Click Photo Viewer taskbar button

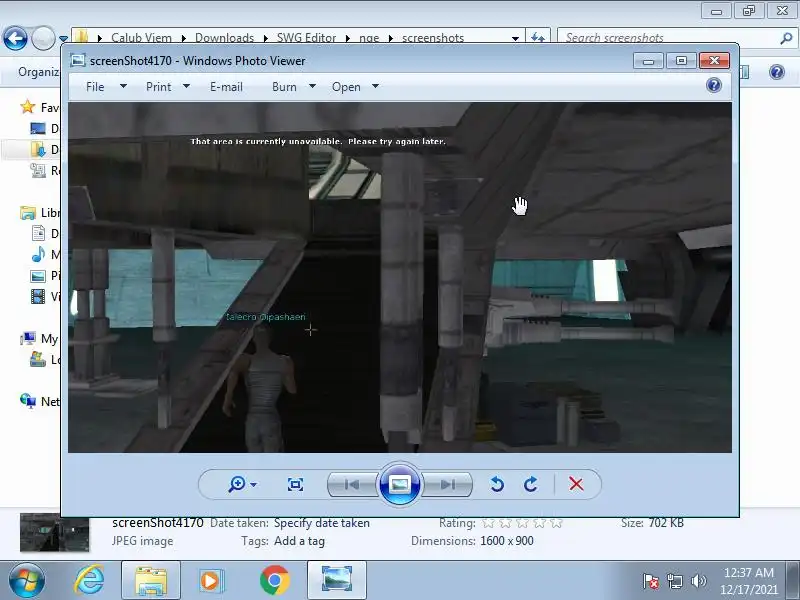(337, 581)
